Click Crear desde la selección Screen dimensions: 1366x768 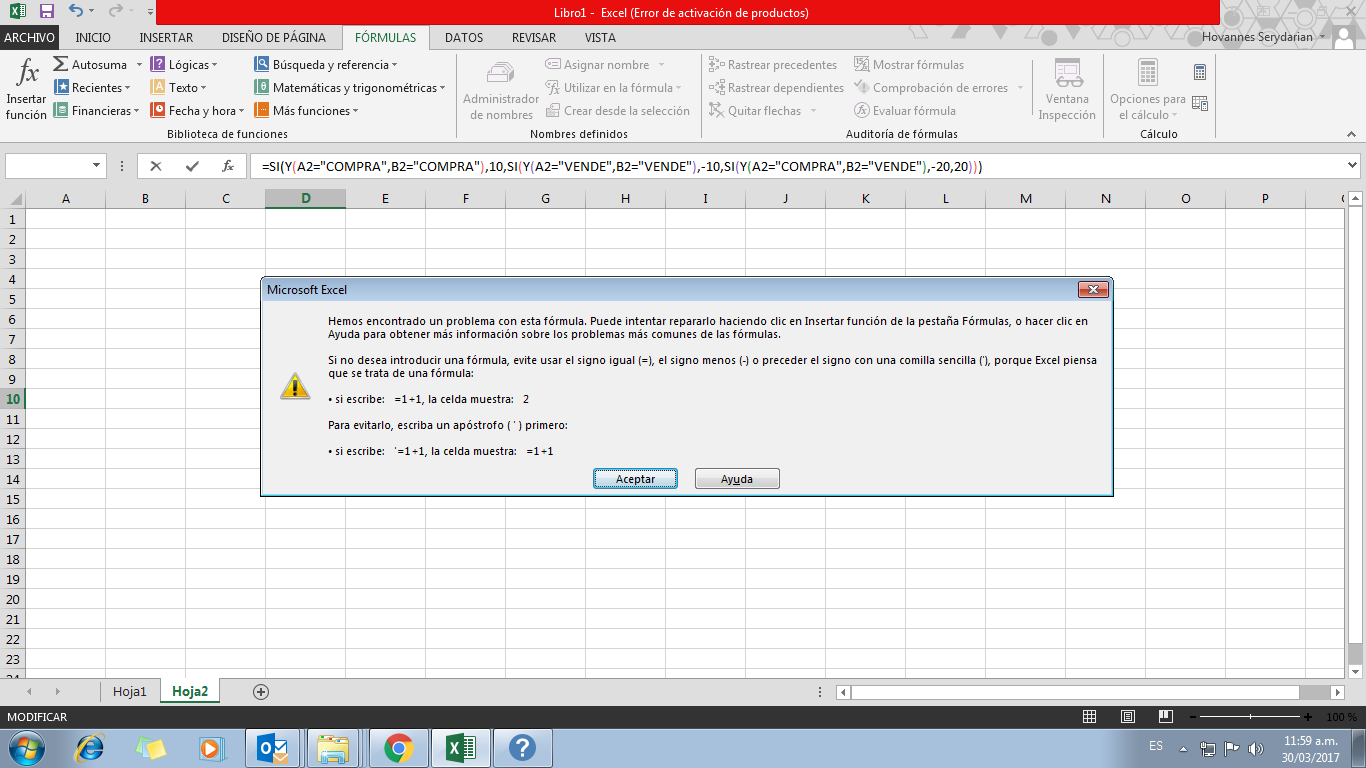[x=618, y=111]
